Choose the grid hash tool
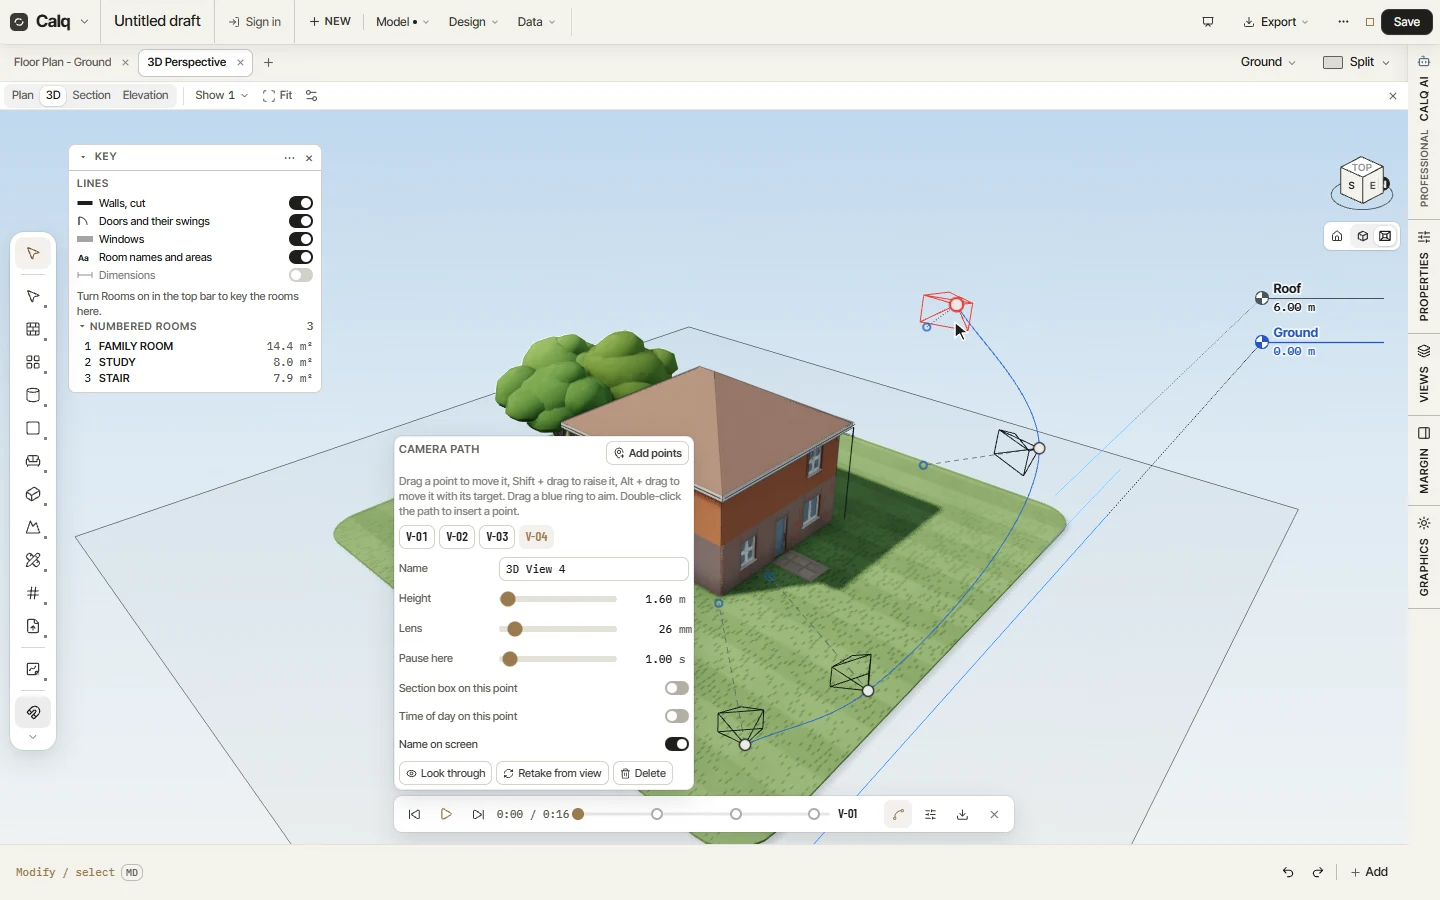This screenshot has width=1440, height=900. coord(33,593)
